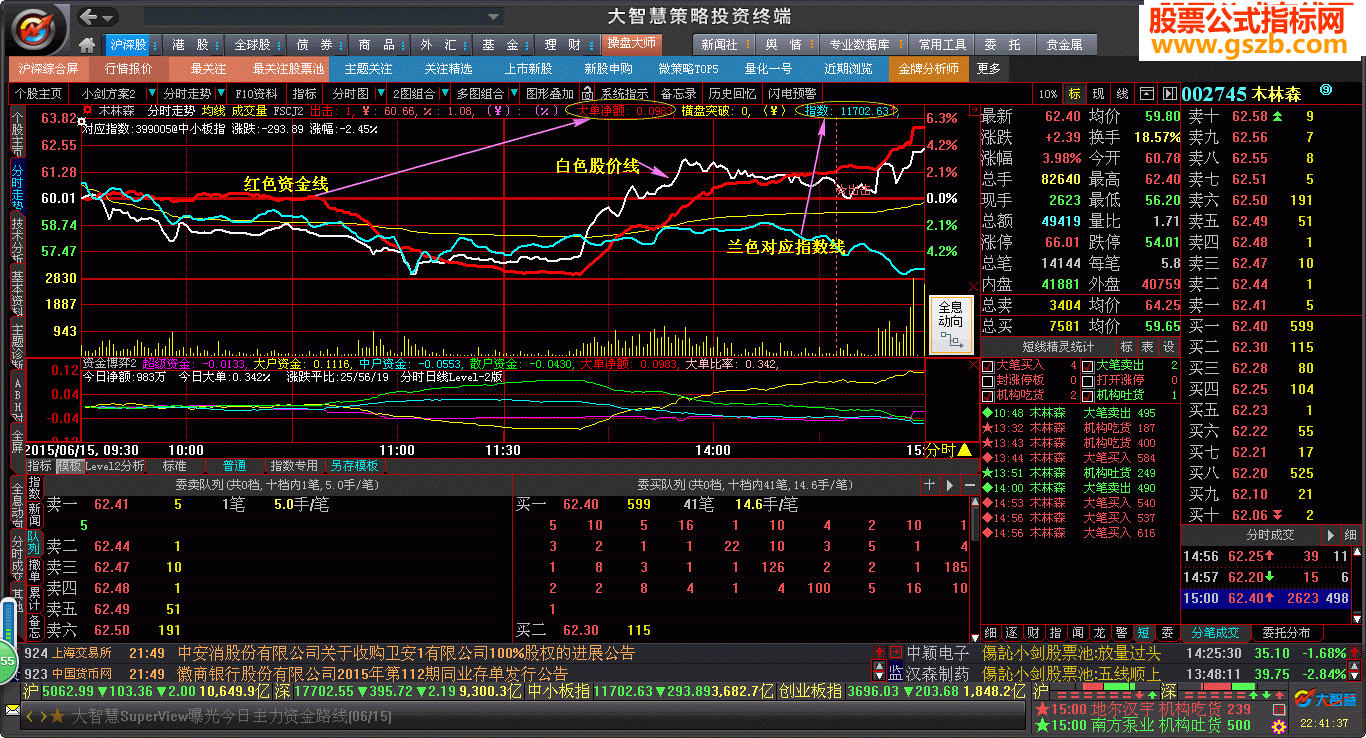1366x738 pixels.
Task: Open the home house icon
Action: (88, 45)
